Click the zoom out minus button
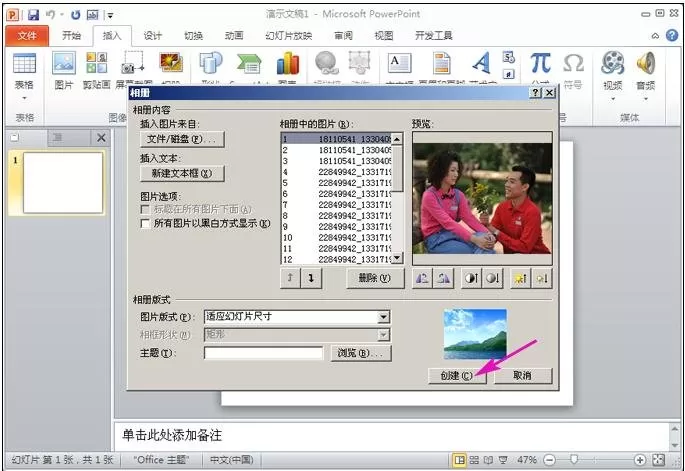 (x=550, y=460)
